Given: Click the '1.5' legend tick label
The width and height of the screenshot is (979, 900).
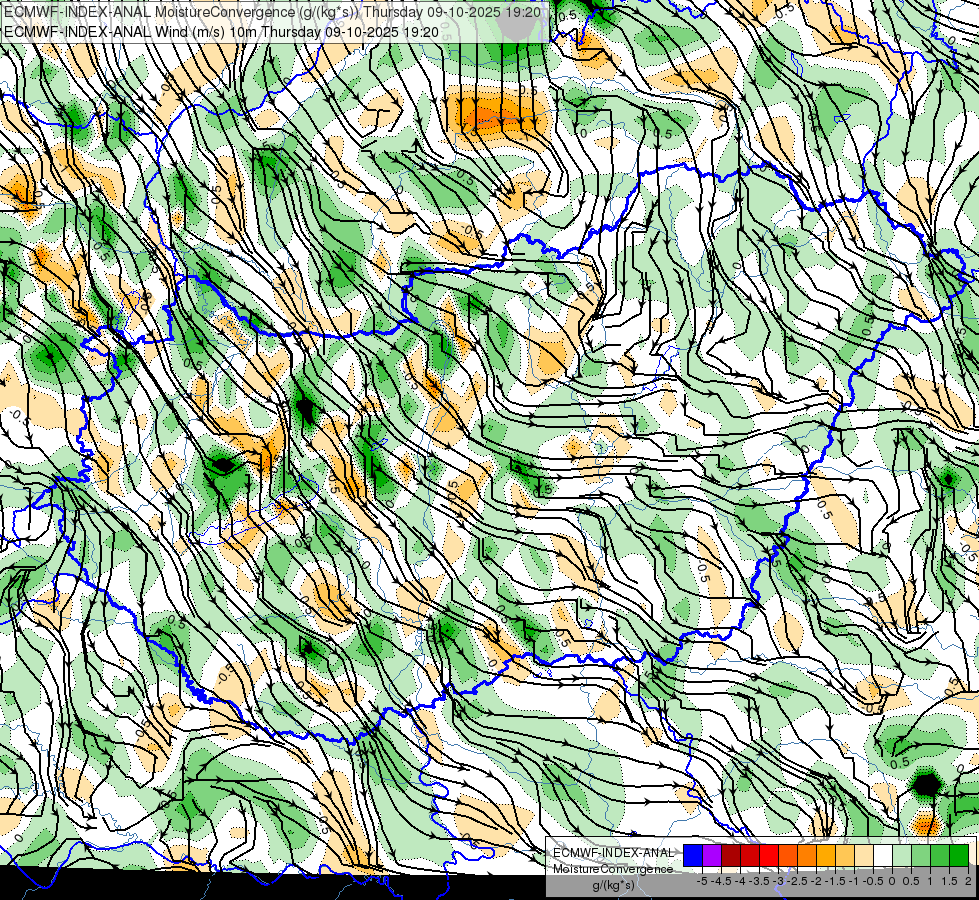Looking at the screenshot, I should tap(950, 881).
